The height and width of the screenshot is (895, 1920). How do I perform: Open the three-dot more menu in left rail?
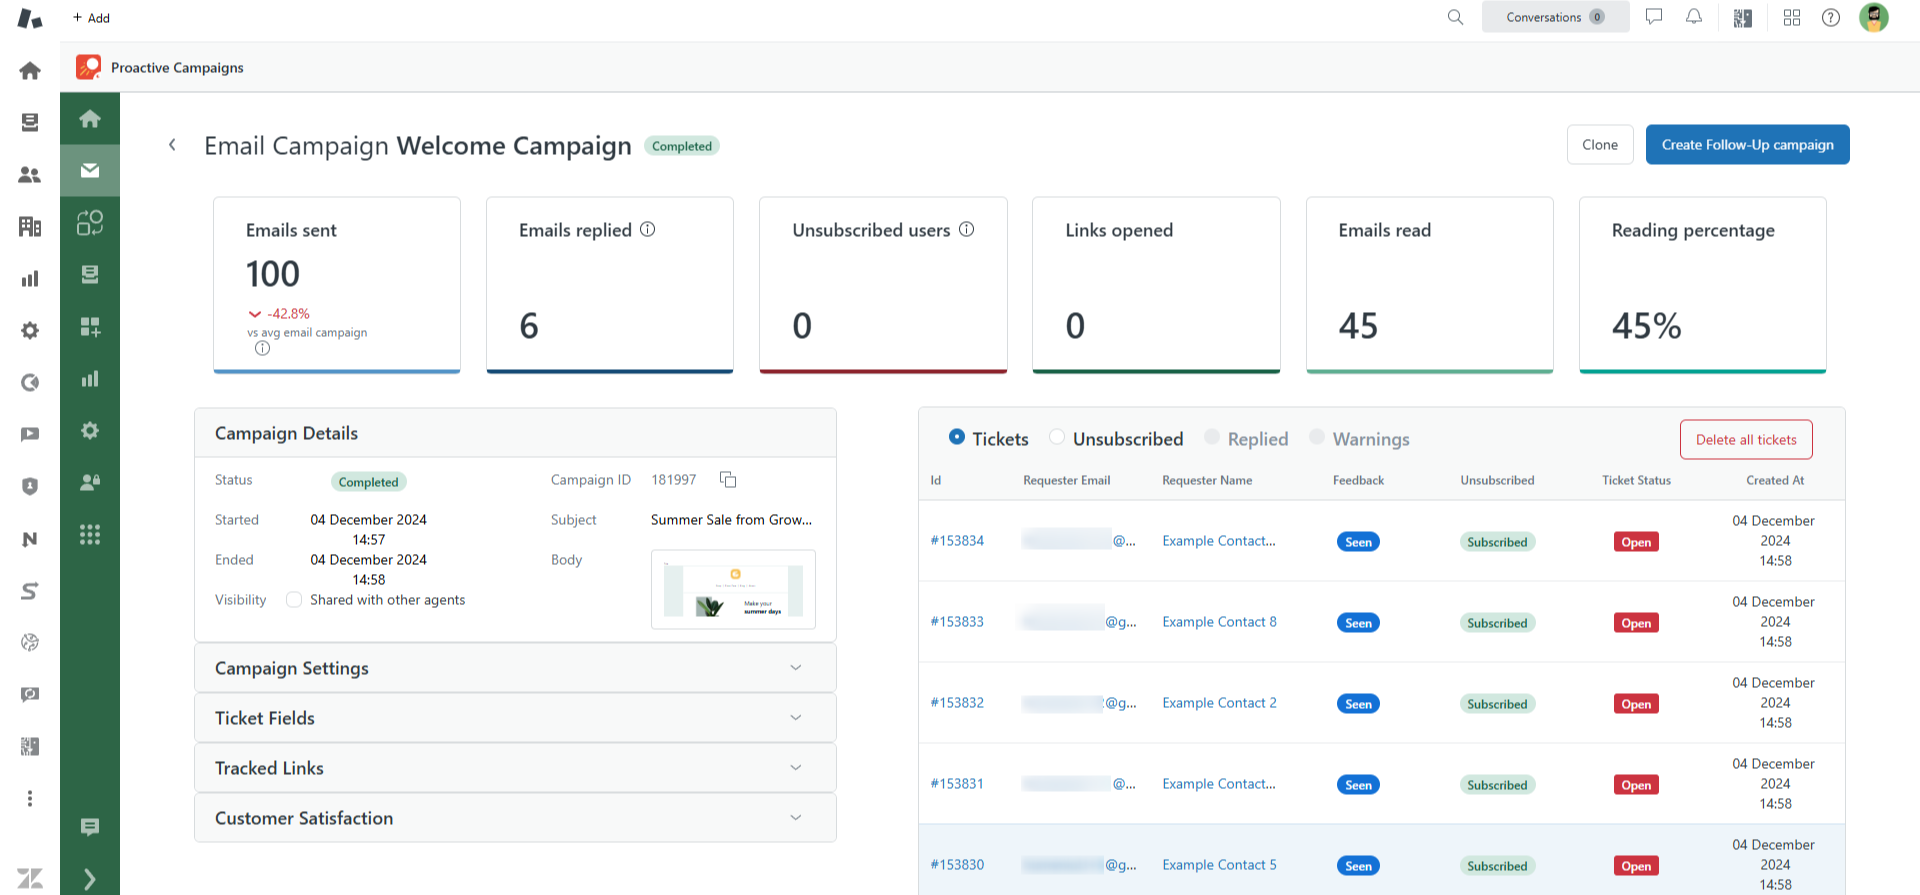tap(30, 798)
